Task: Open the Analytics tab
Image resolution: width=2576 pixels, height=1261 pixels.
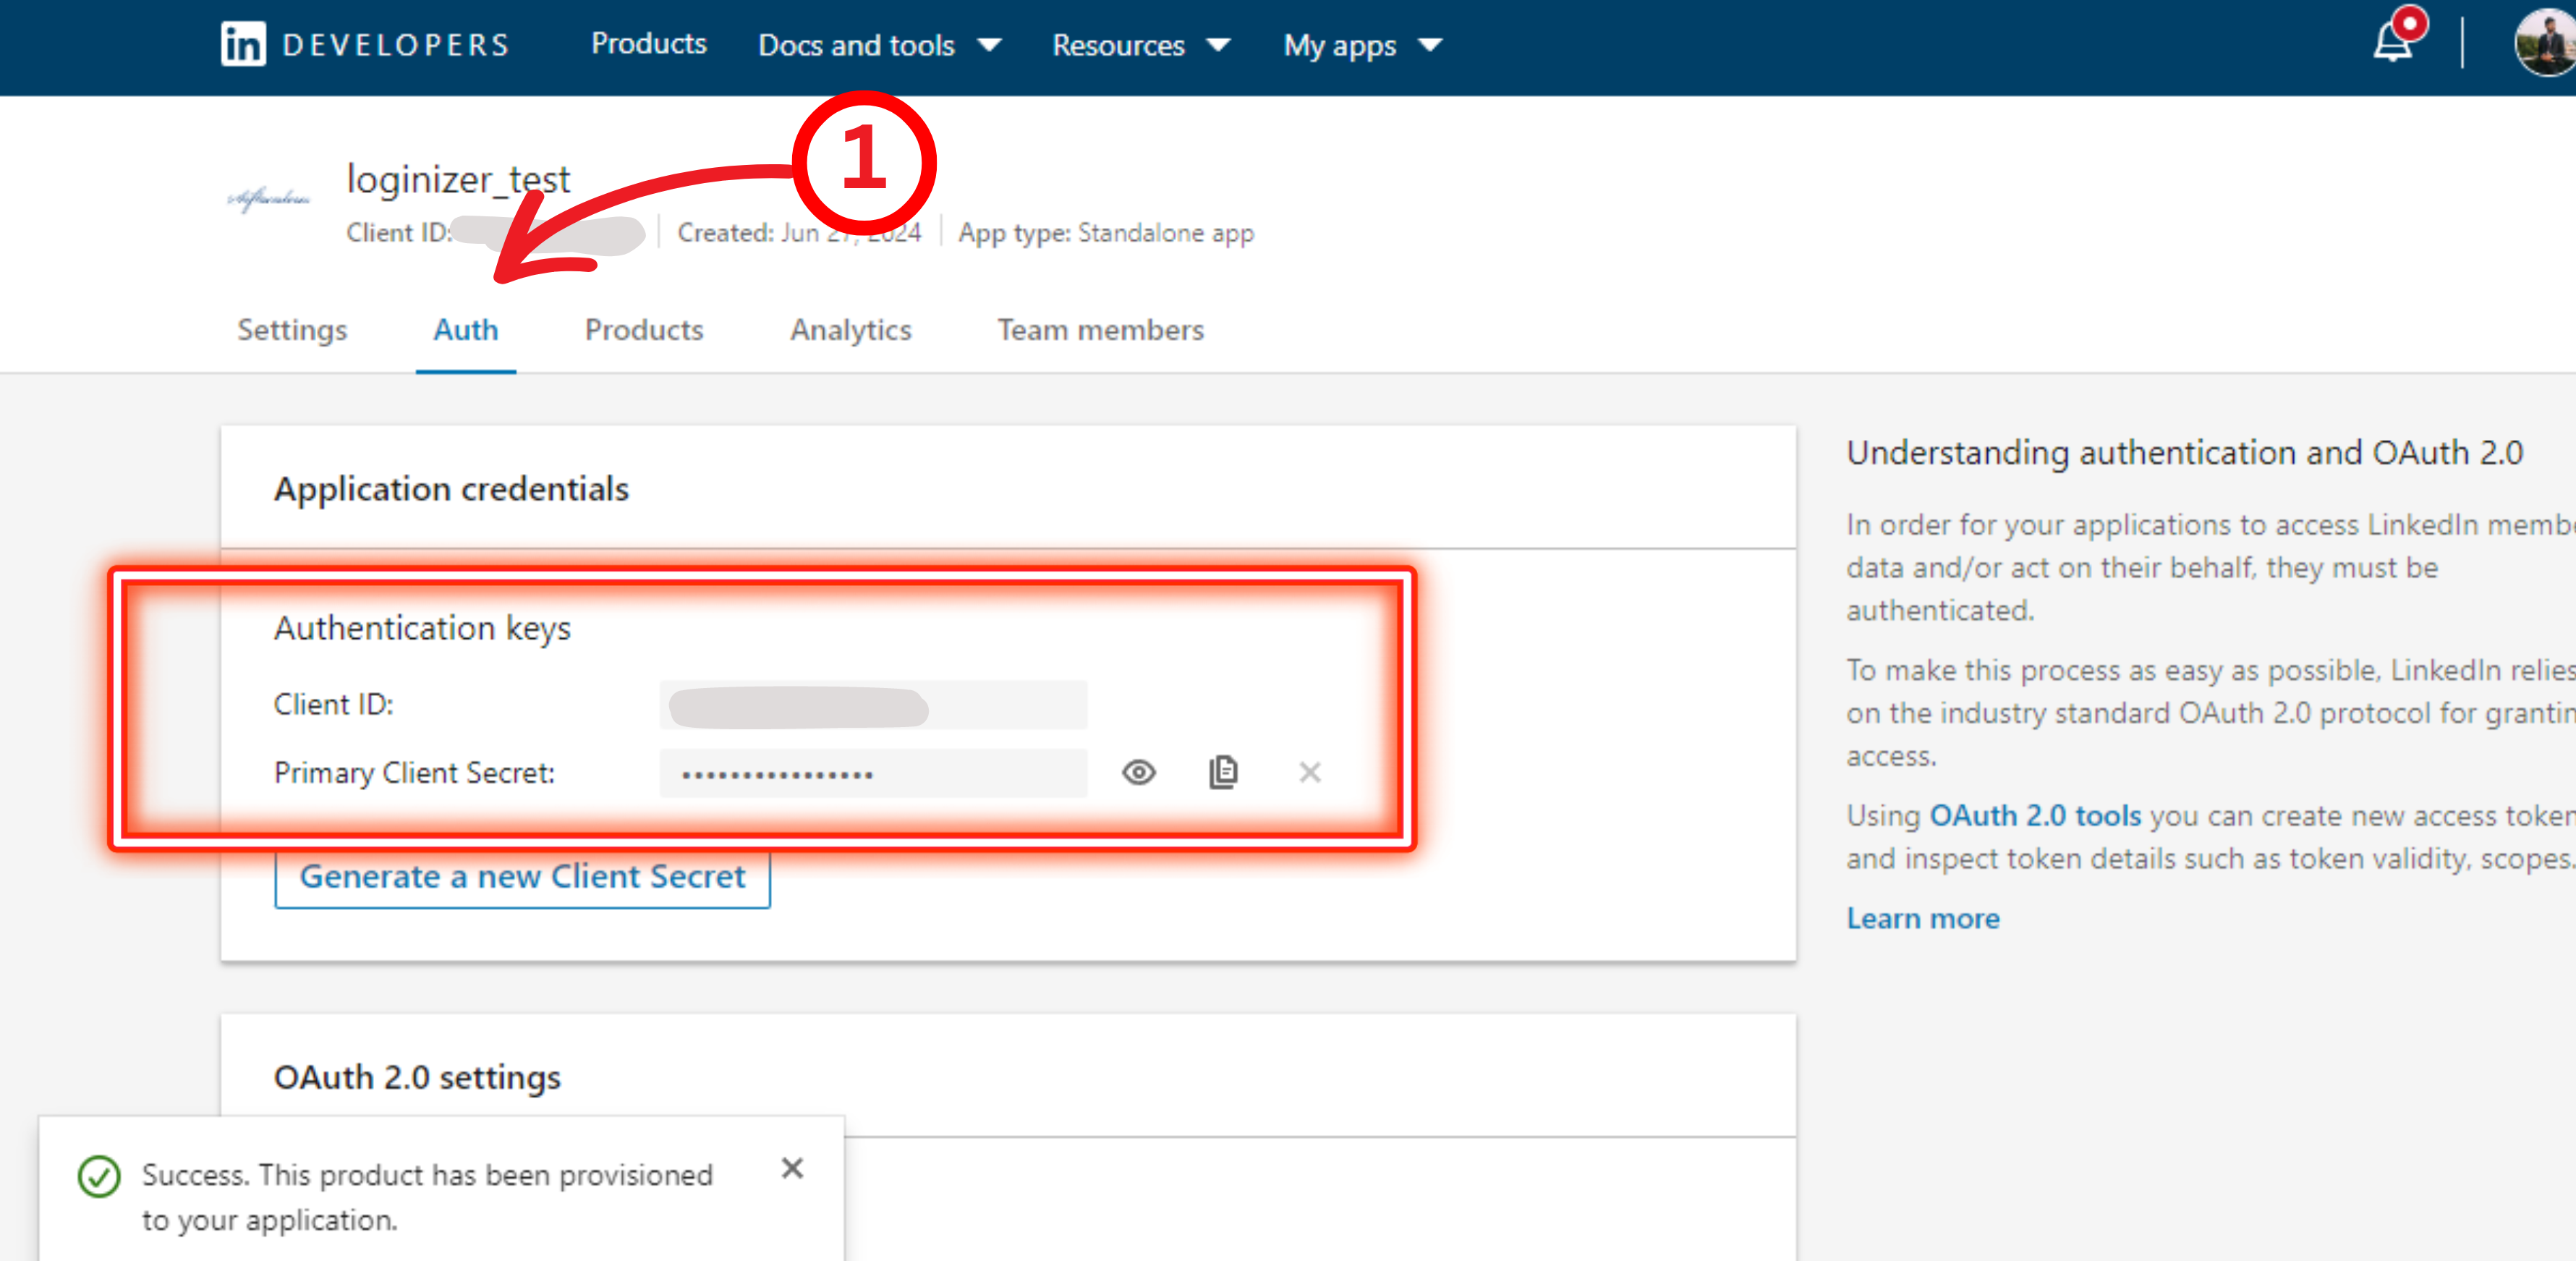Action: tap(850, 330)
